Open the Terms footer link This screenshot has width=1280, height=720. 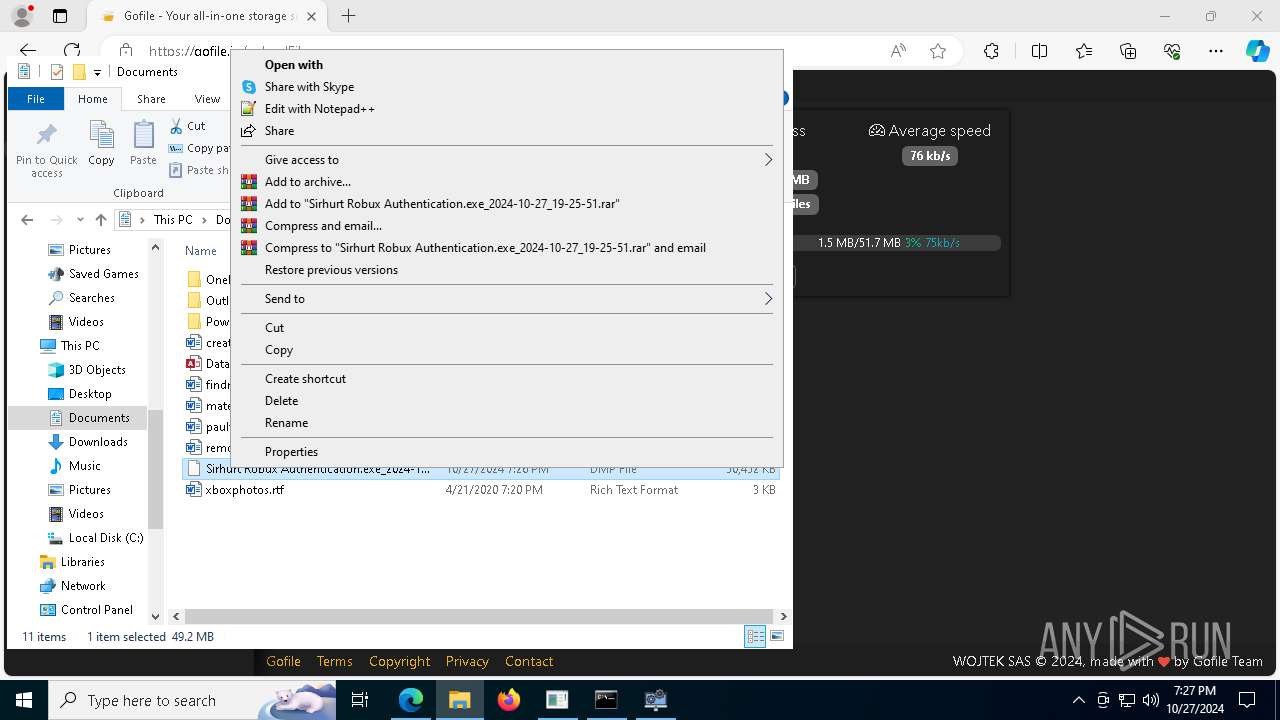(334, 661)
